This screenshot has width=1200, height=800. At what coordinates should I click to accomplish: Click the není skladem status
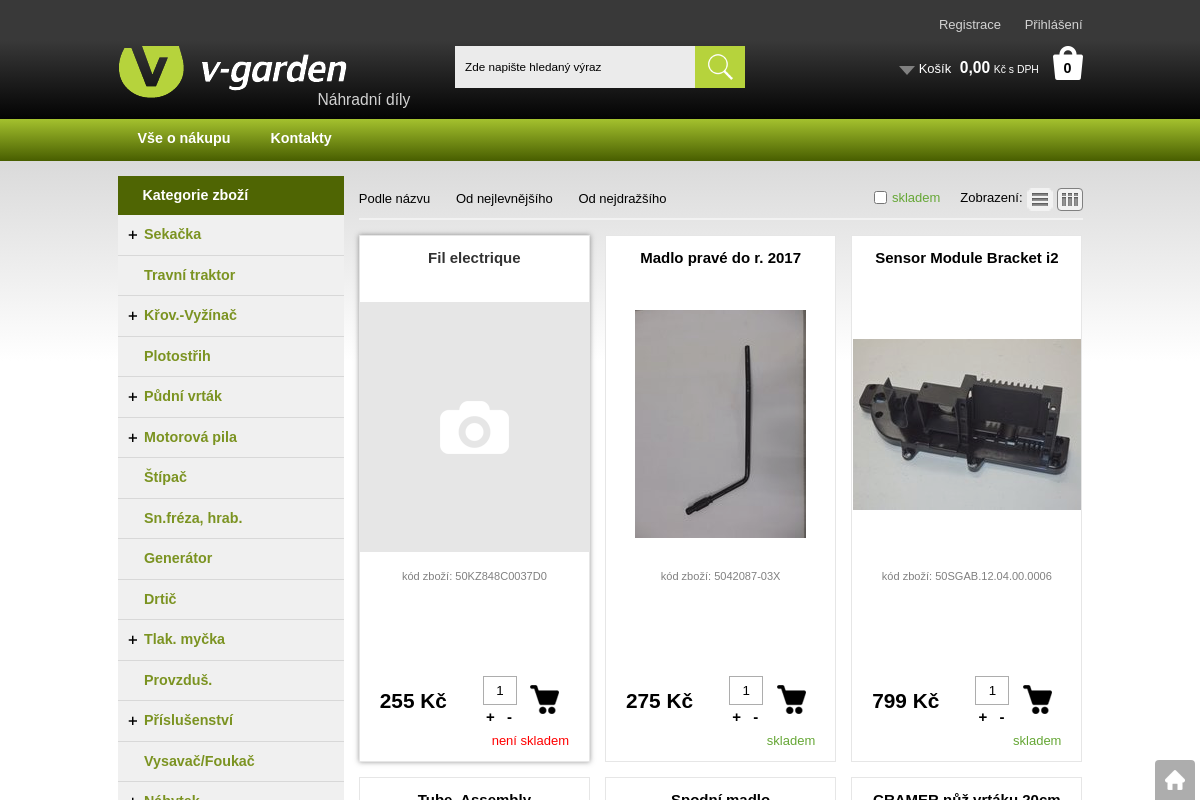tap(530, 740)
